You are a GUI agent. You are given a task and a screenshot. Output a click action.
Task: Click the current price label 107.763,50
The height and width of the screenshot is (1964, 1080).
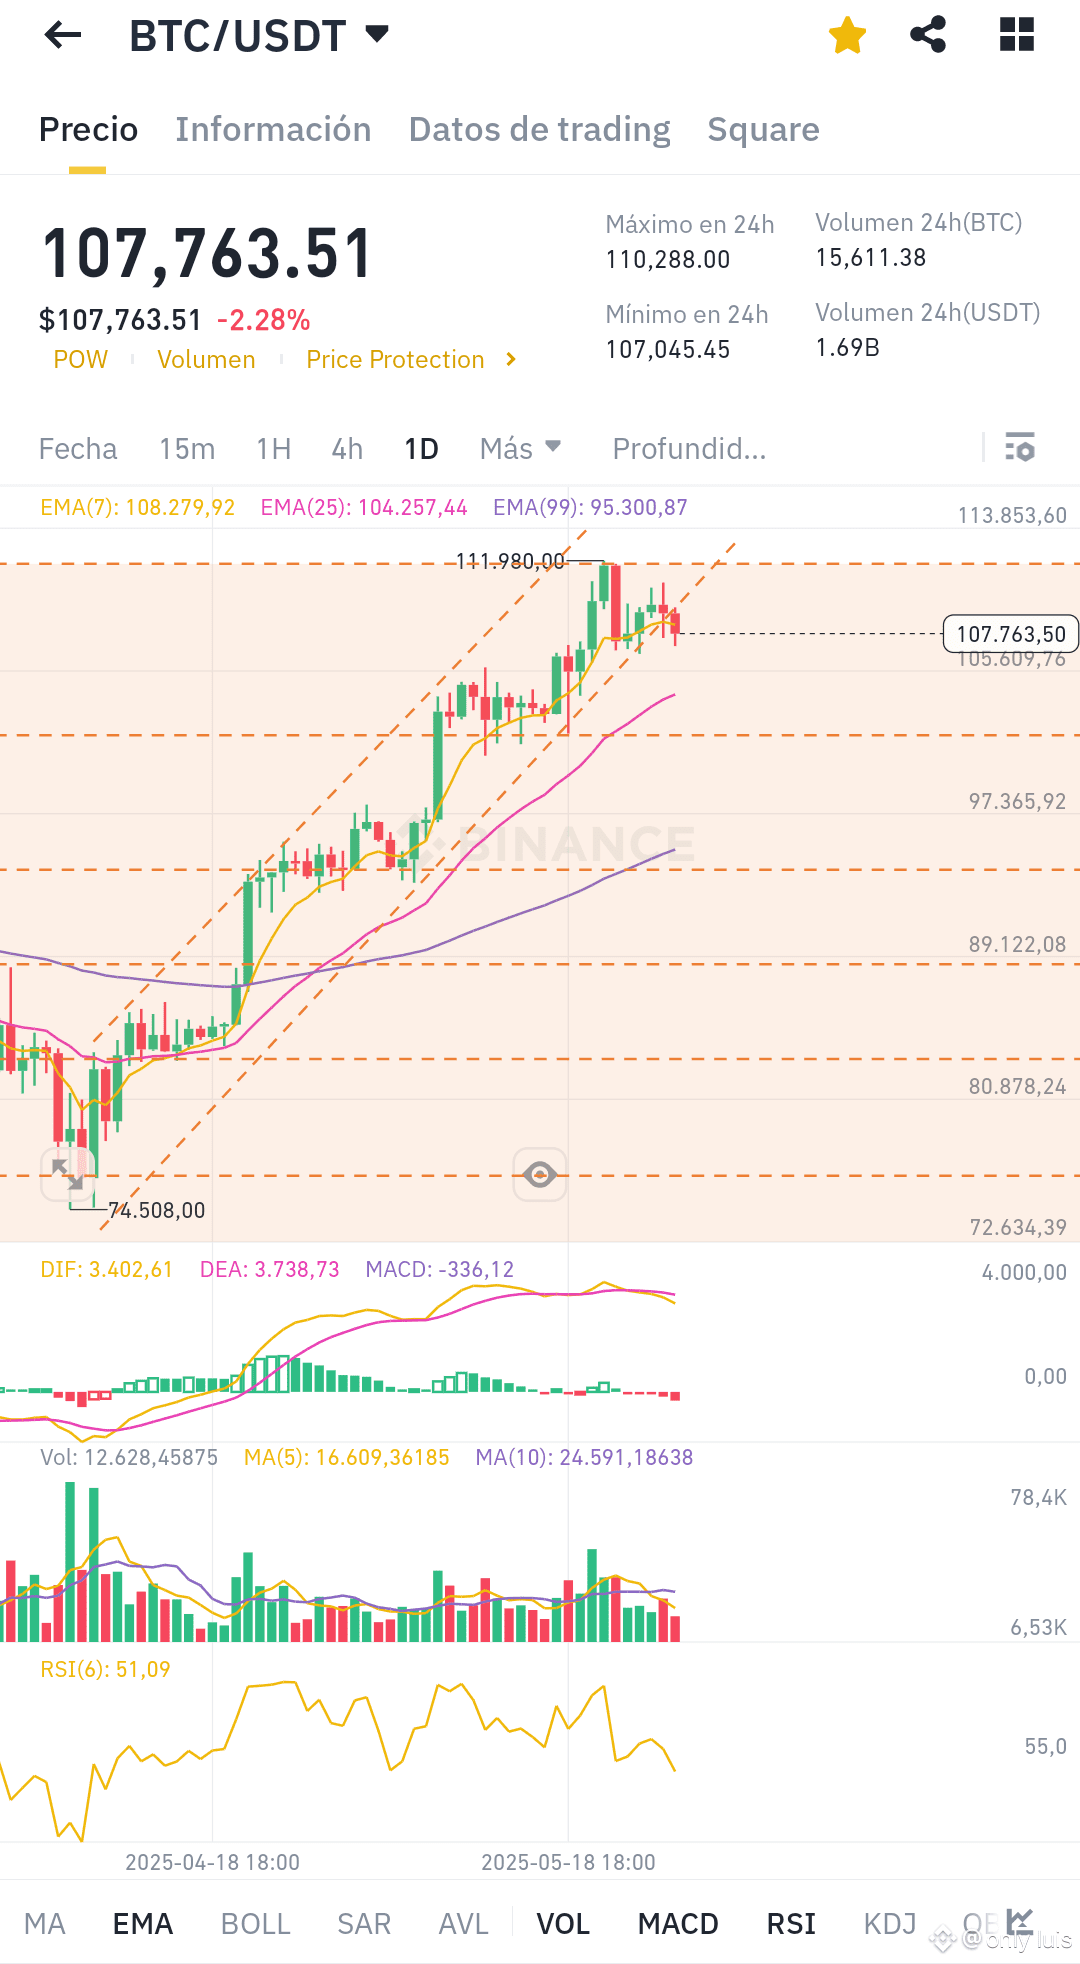[1011, 634]
